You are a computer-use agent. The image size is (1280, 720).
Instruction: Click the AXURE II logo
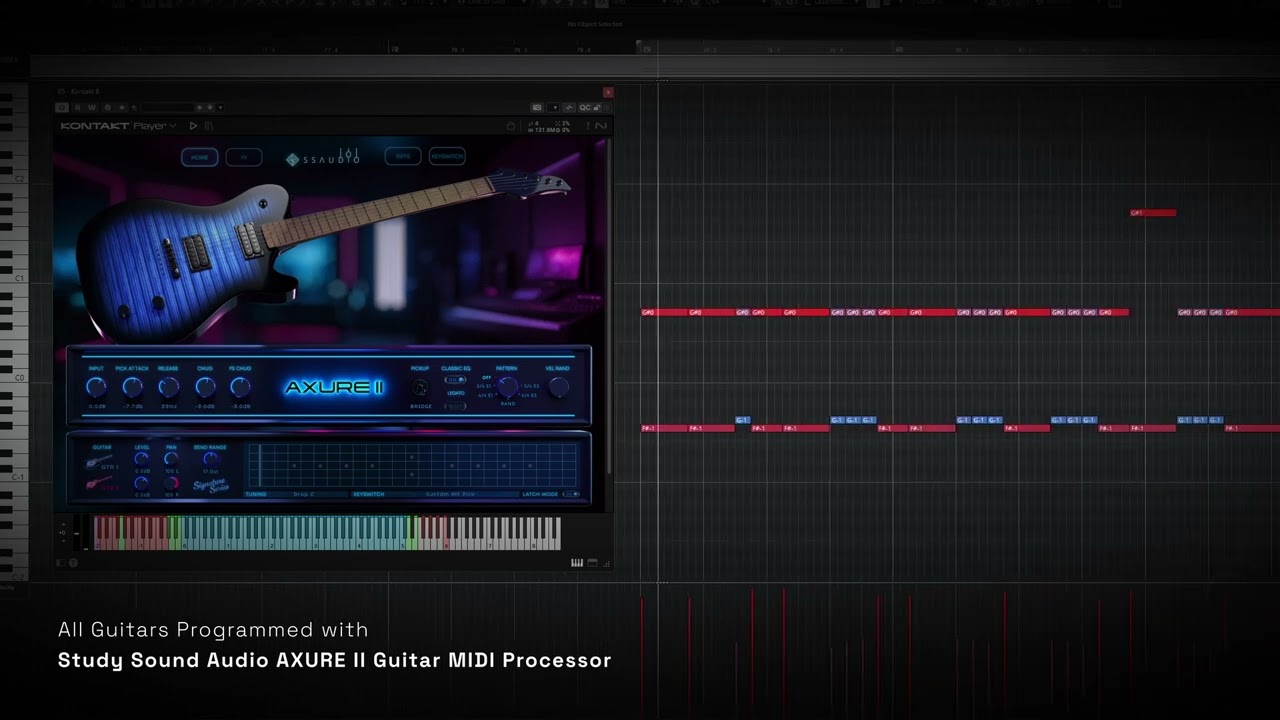[334, 387]
